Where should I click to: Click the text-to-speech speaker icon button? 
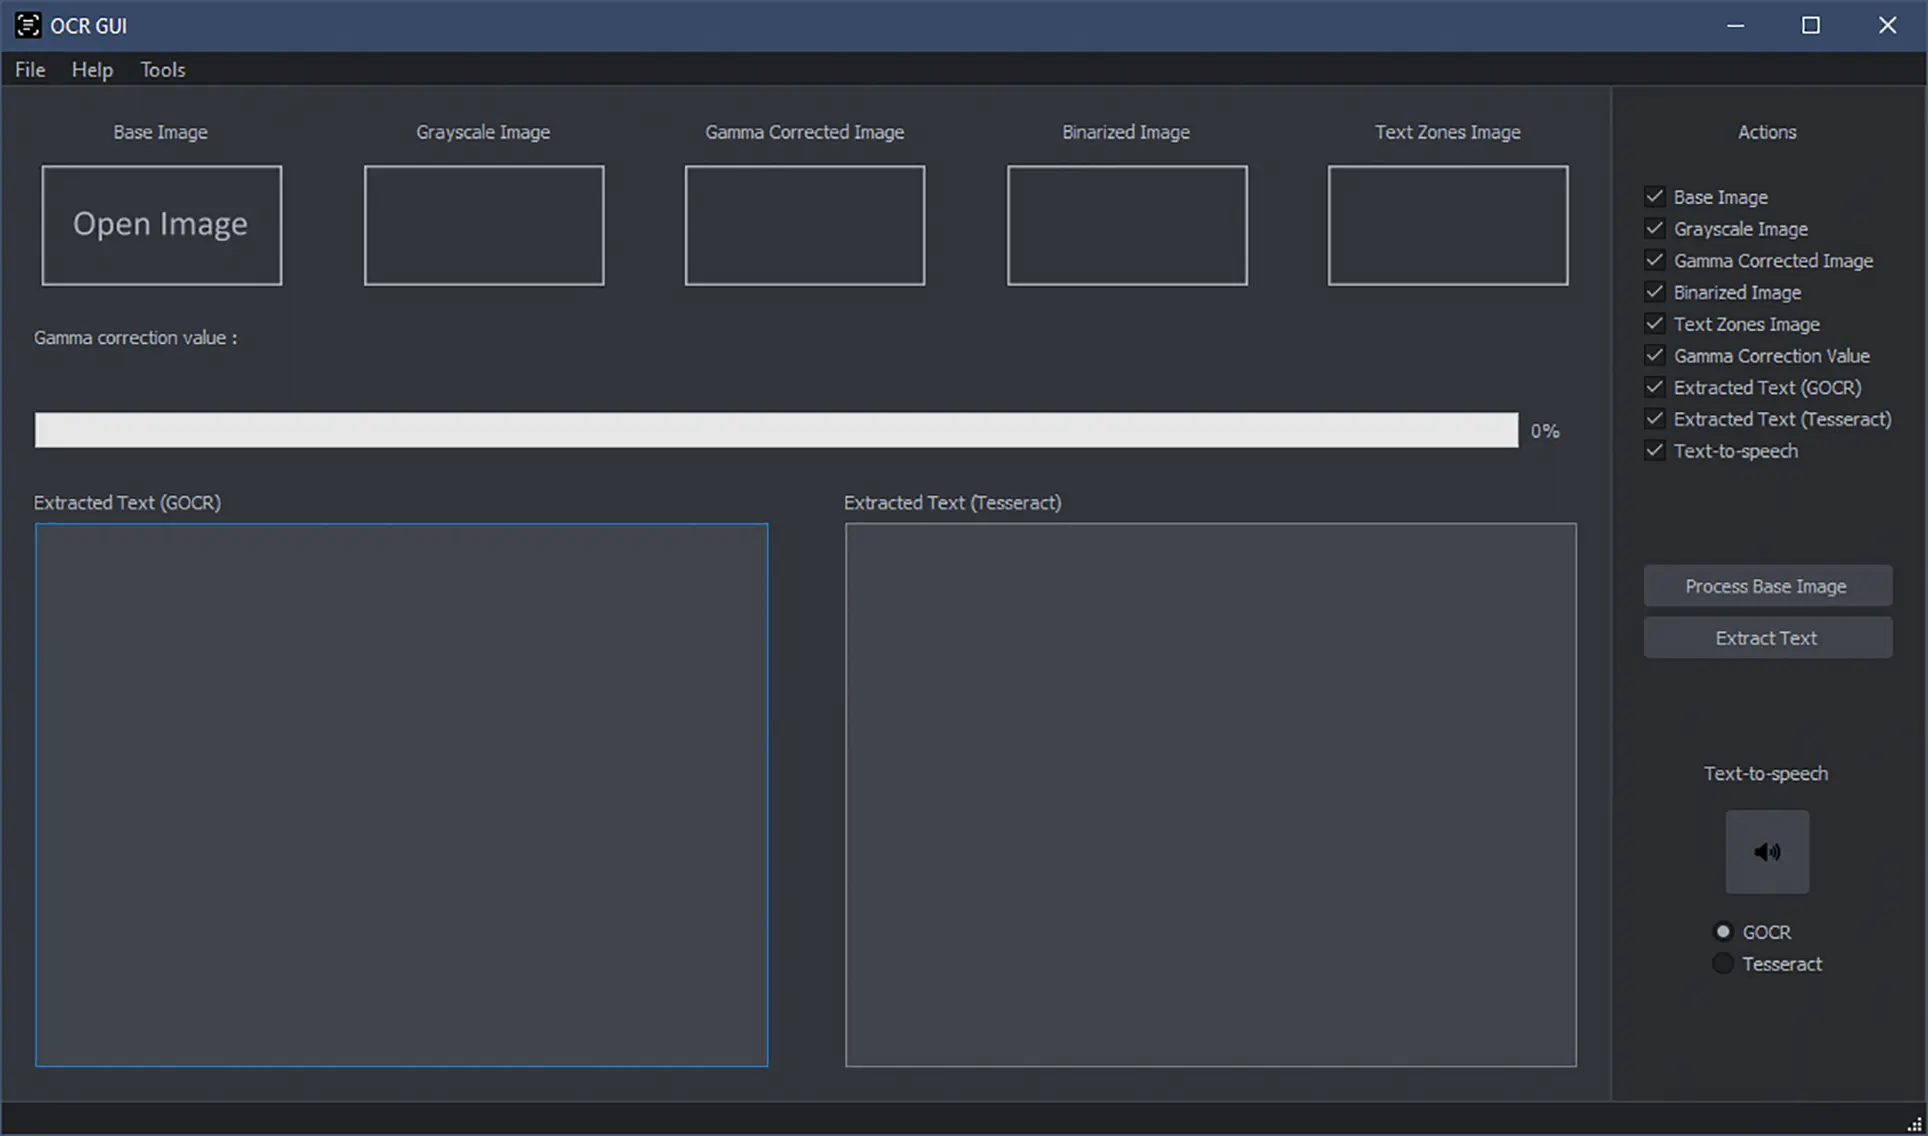(1767, 852)
